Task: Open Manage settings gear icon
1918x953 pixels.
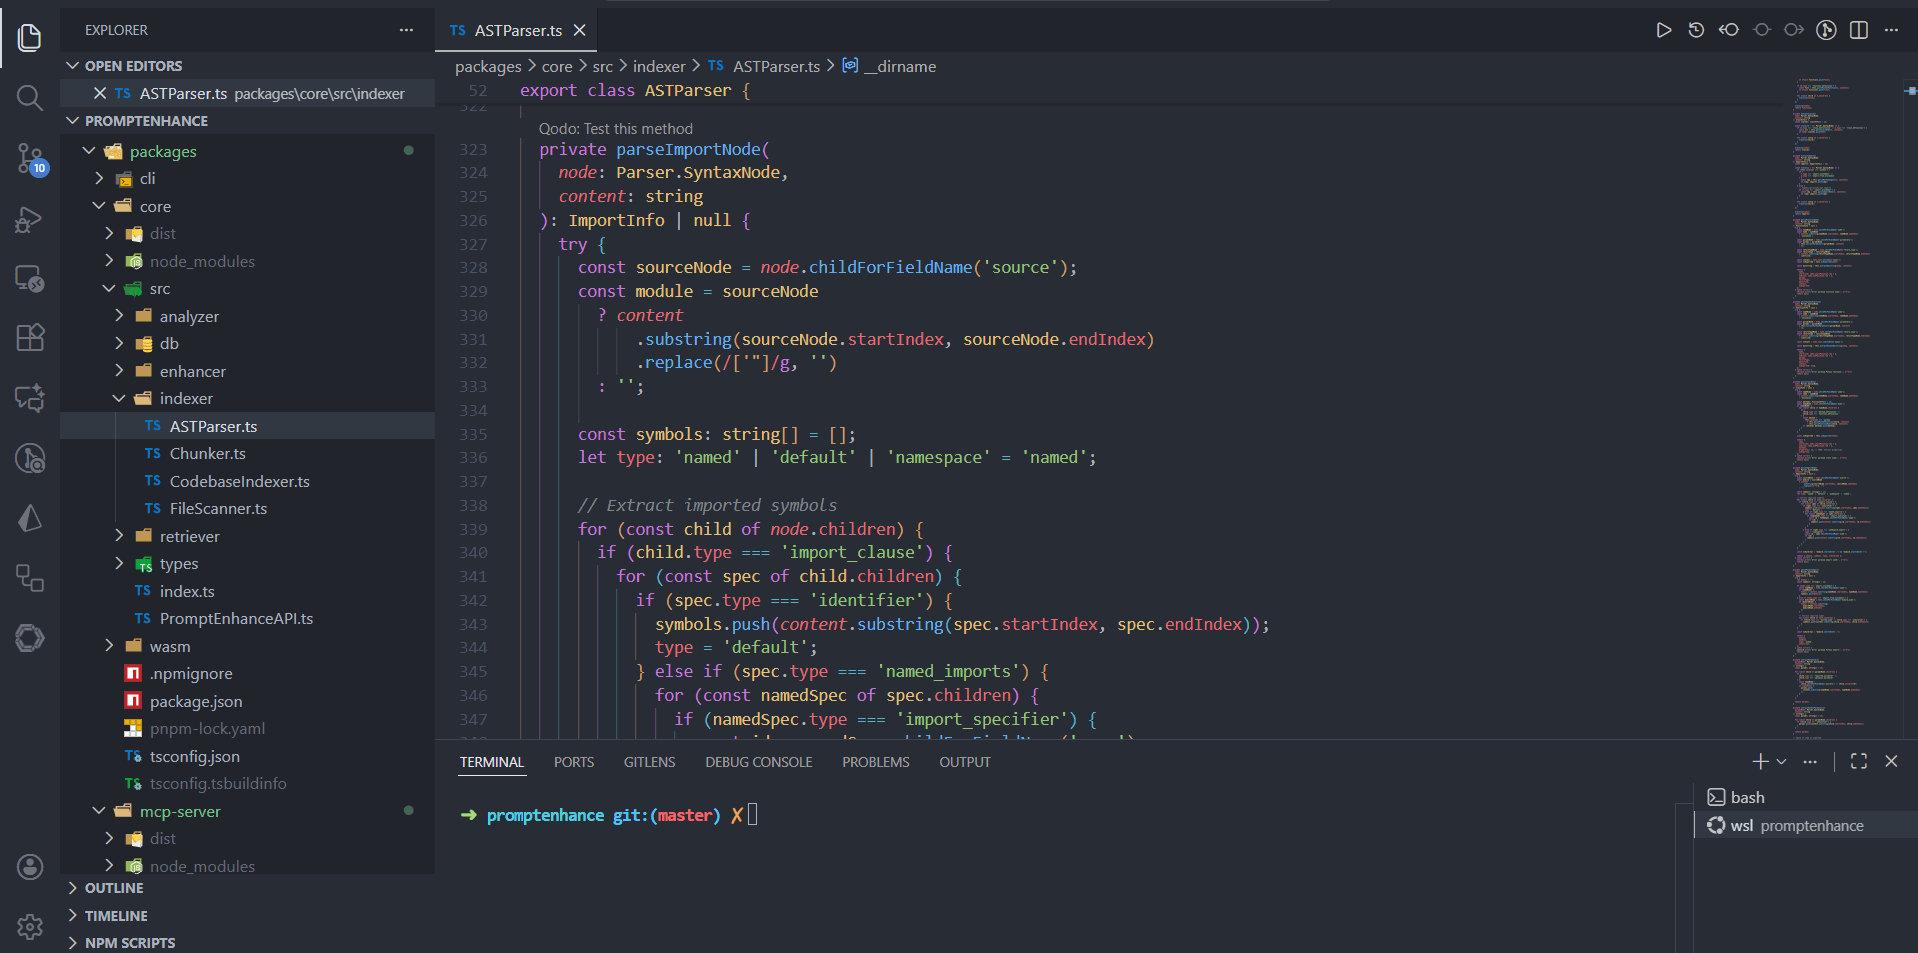Action: (x=30, y=927)
